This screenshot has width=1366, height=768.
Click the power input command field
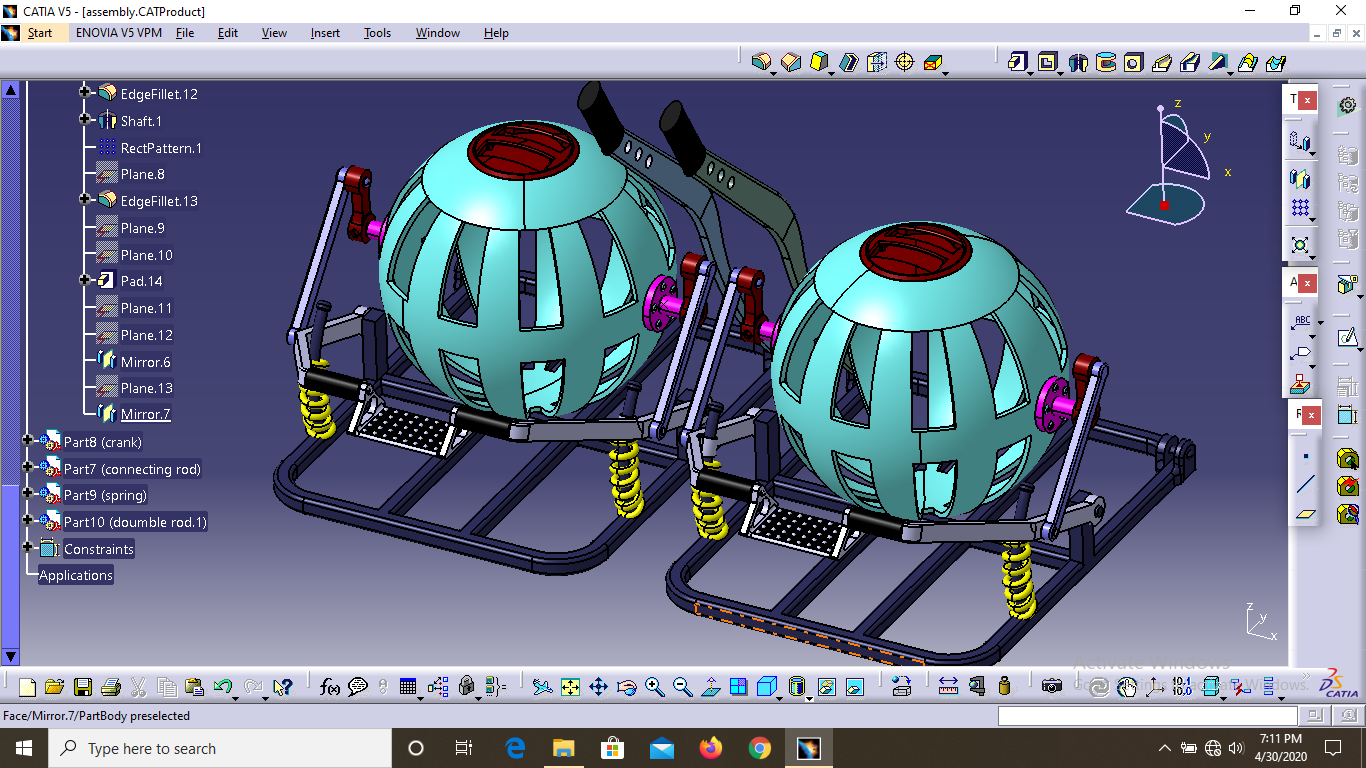tap(1148, 715)
